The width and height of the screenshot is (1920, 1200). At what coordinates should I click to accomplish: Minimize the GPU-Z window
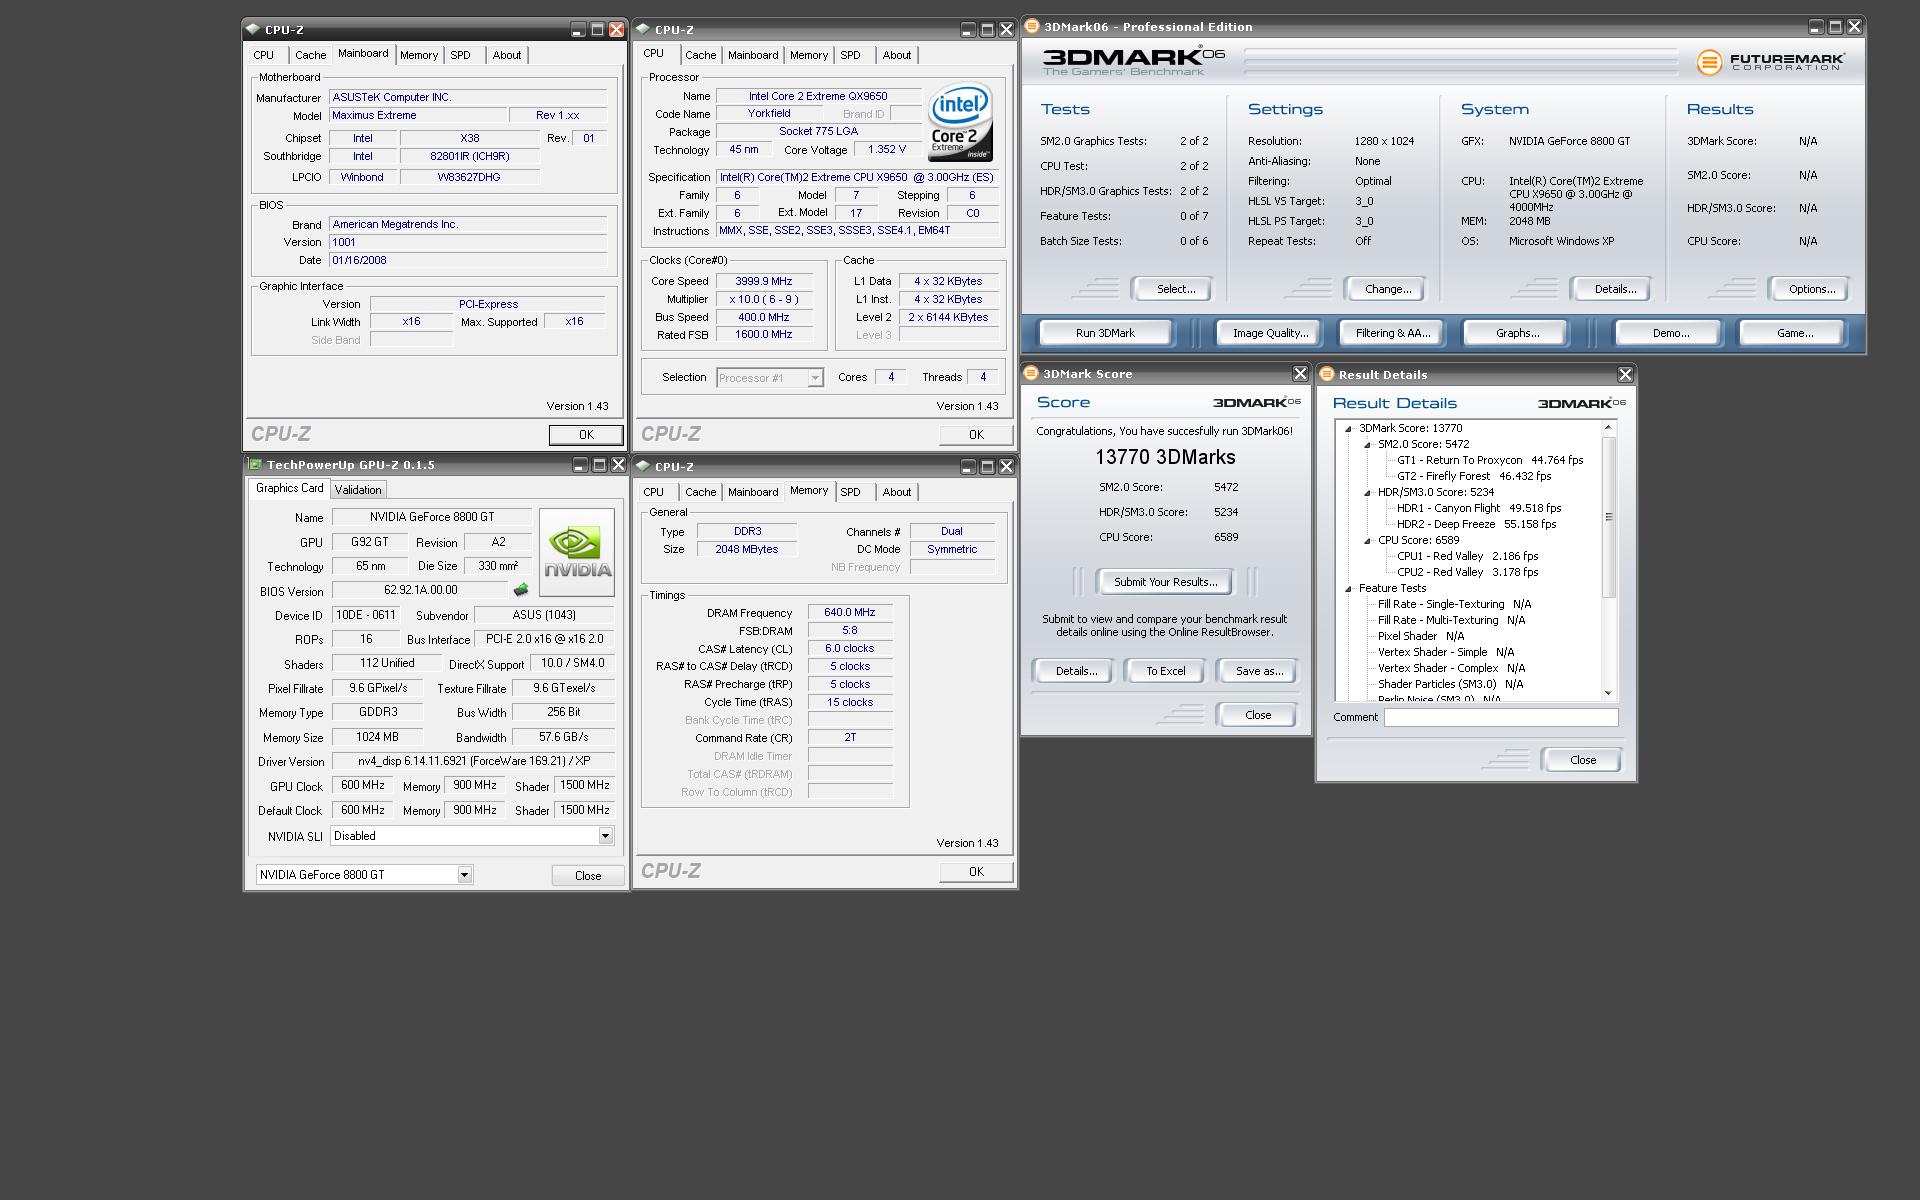[580, 465]
